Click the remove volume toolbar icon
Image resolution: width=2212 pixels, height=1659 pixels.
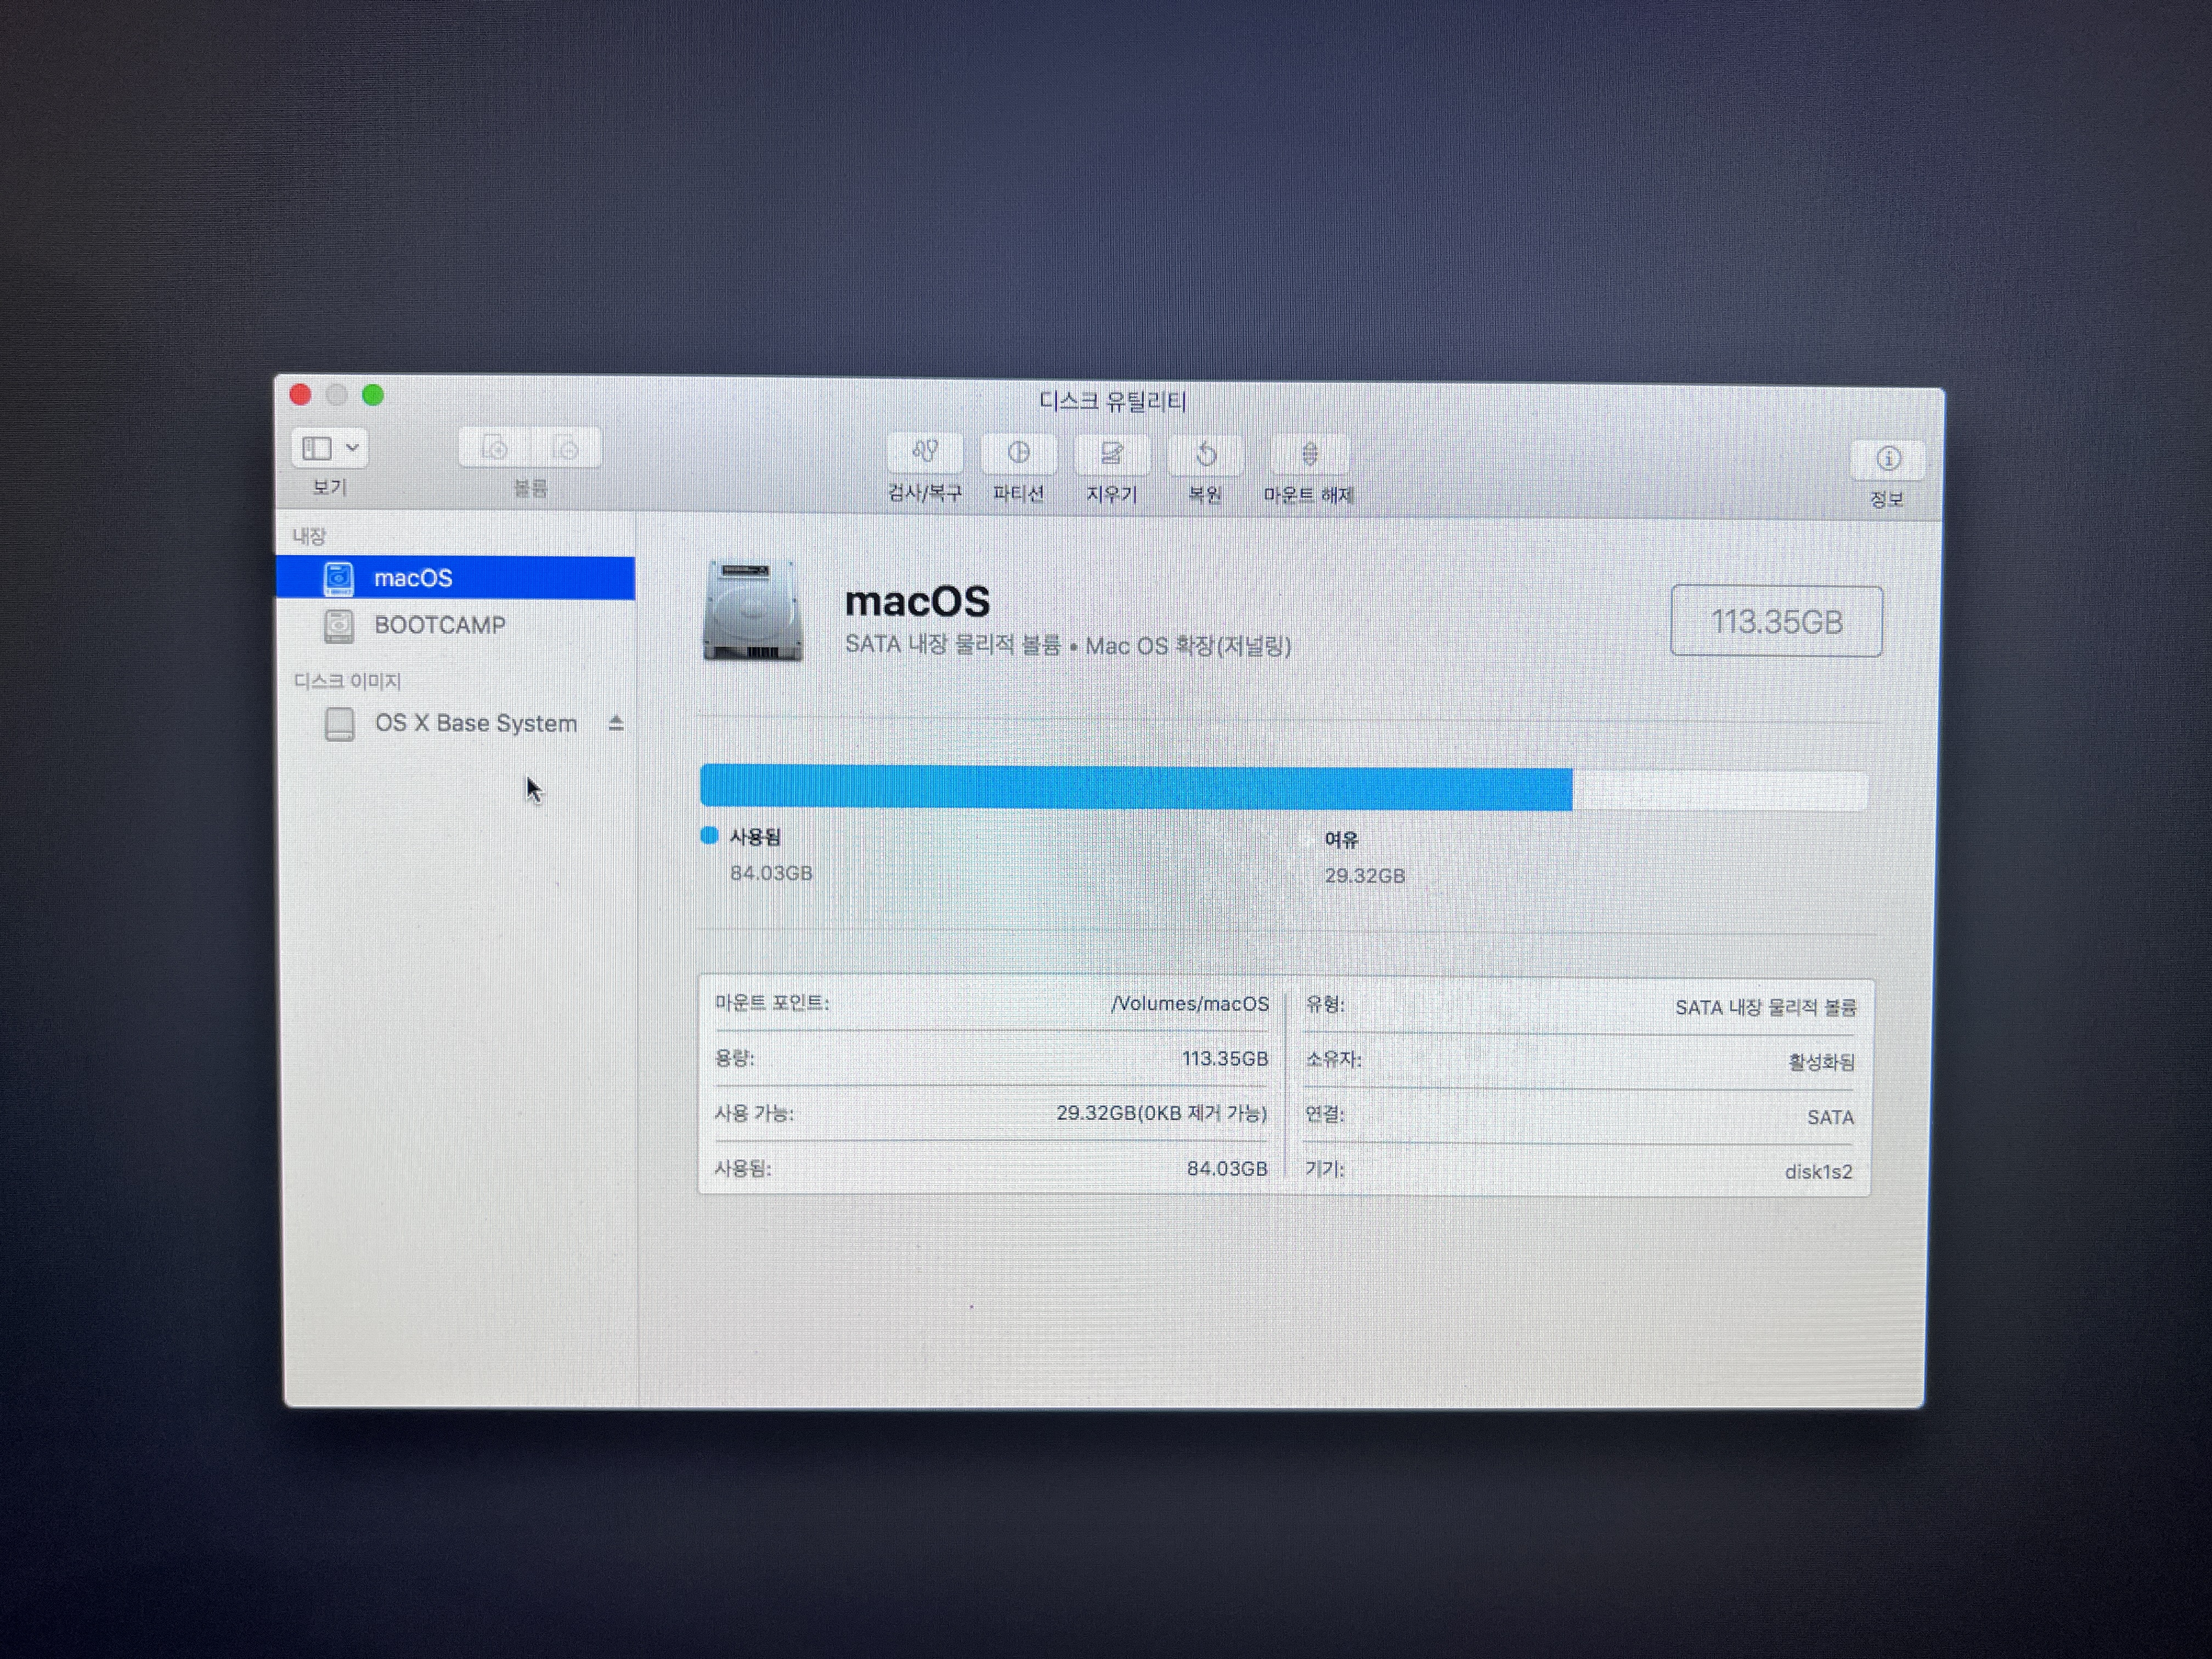coord(566,448)
